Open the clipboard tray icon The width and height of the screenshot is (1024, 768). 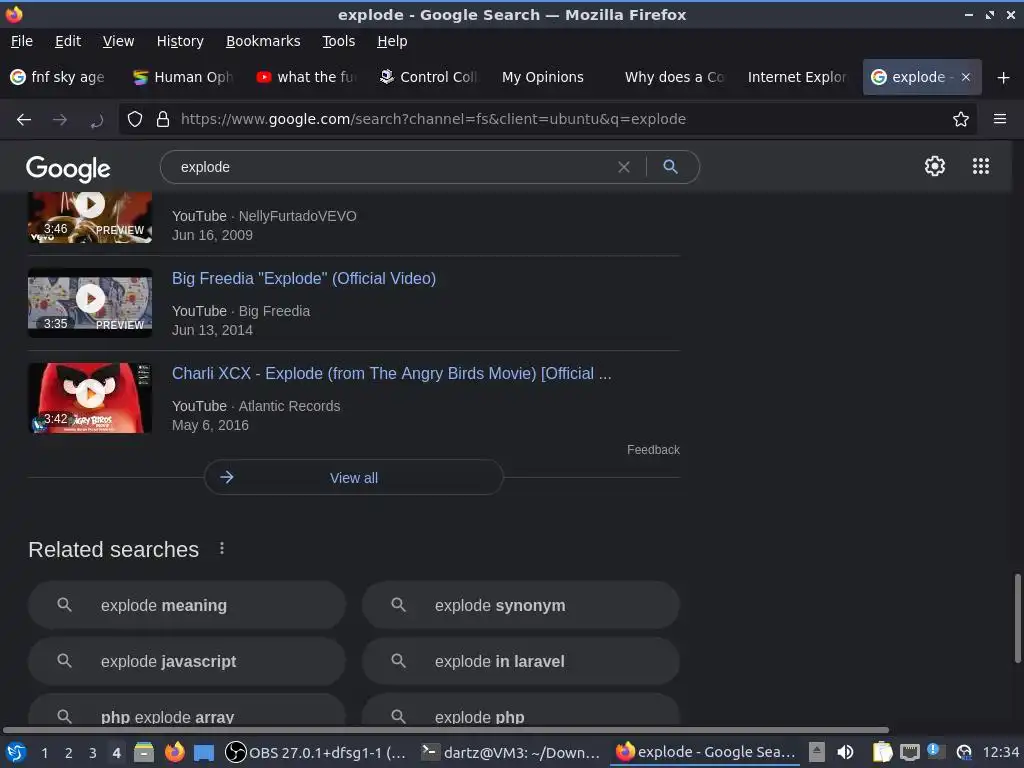(882, 752)
